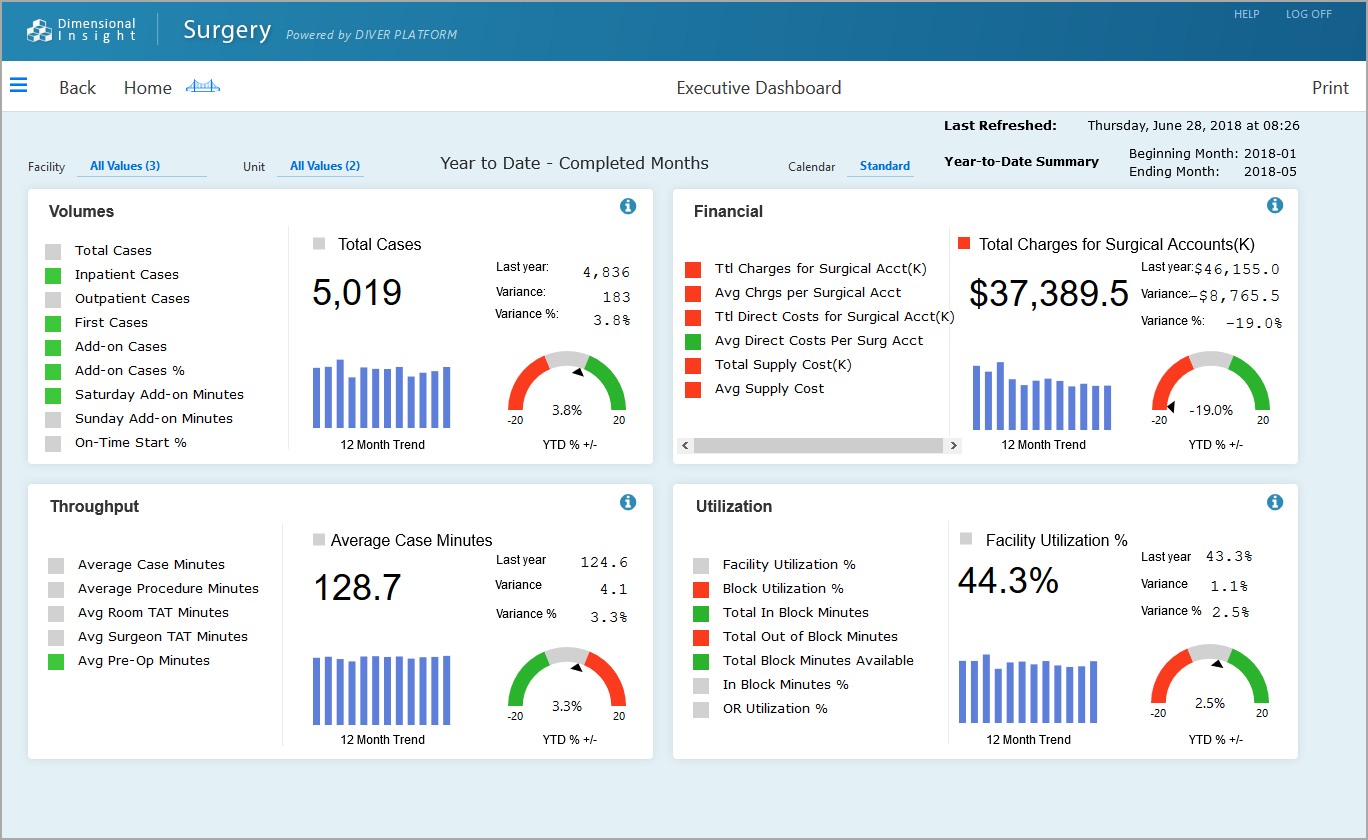Select the Inpatient Cases green indicator
This screenshot has height=840, width=1368.
(56, 274)
